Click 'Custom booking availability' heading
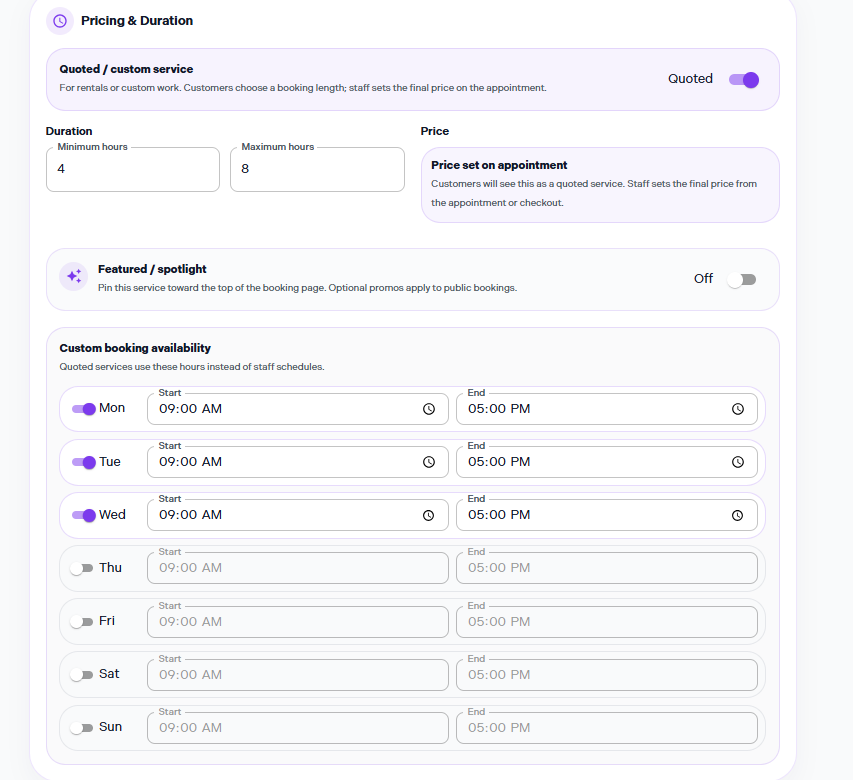 135,348
